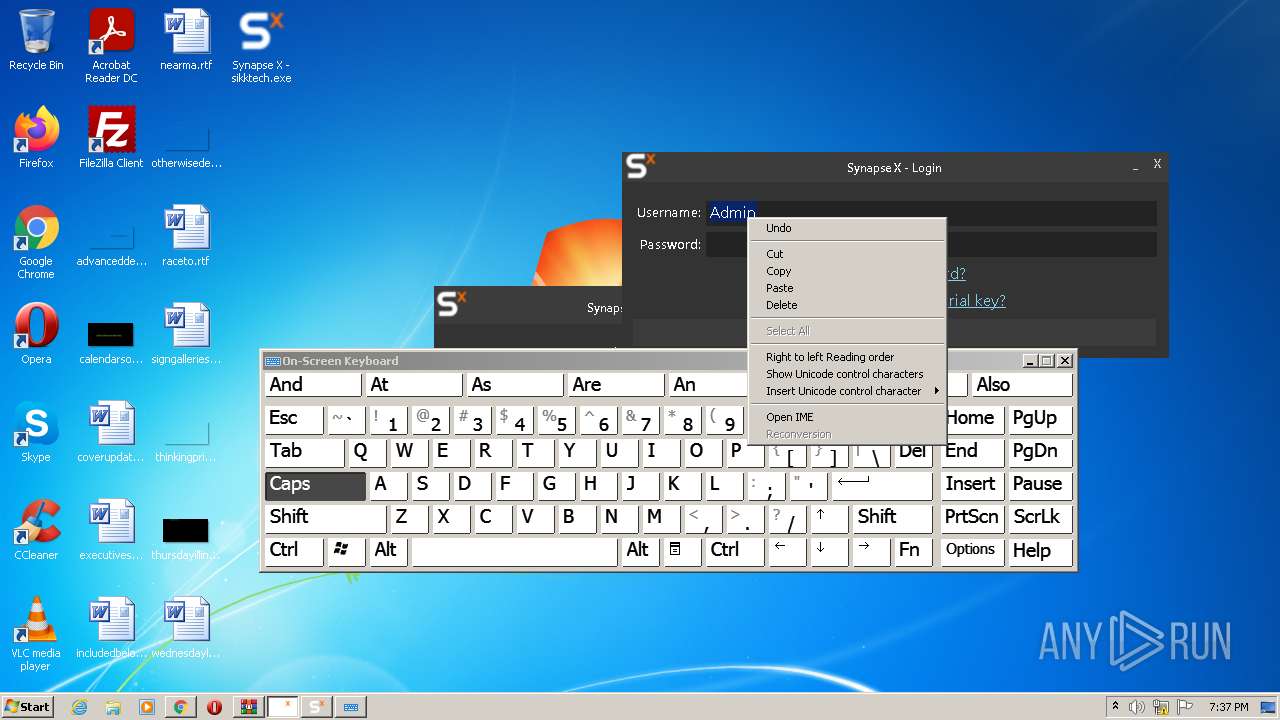Screen dimensions: 1280x720
Task: Choose Cut in the context menu
Action: tap(847, 254)
